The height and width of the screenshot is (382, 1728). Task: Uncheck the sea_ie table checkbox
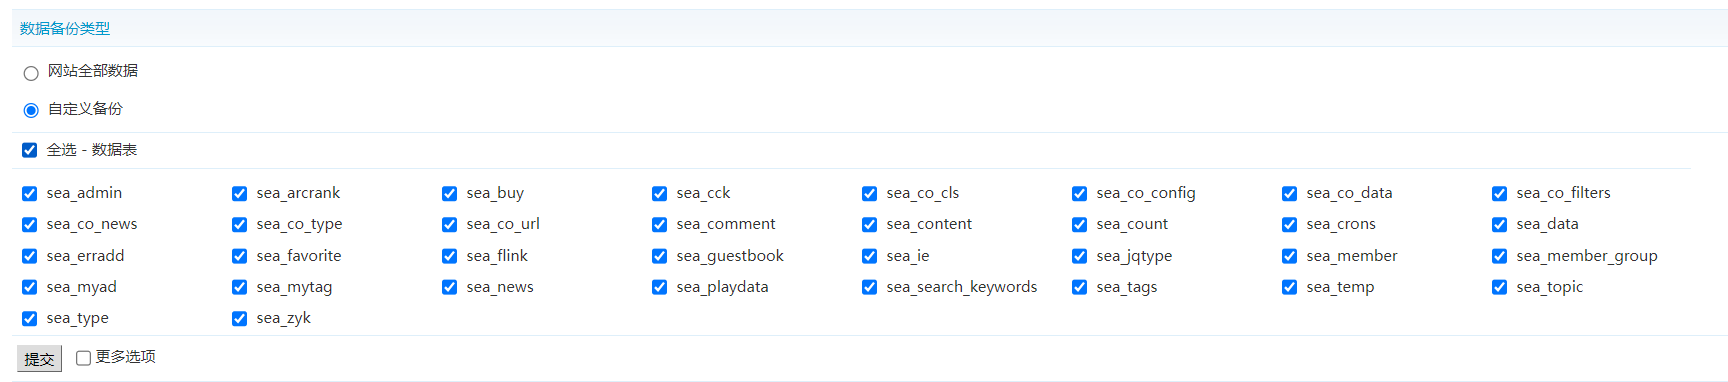coord(870,257)
